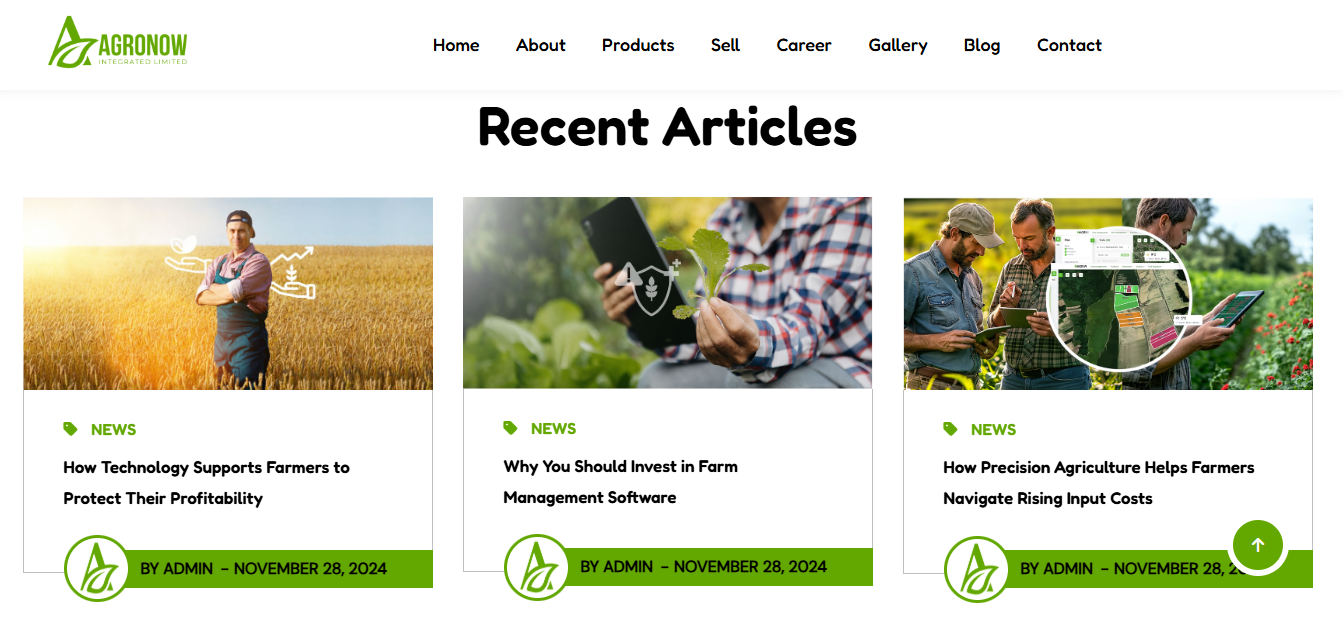Viewport: 1343px width, 628px height.
Task: Click the author avatar on first article
Action: pos(97,568)
